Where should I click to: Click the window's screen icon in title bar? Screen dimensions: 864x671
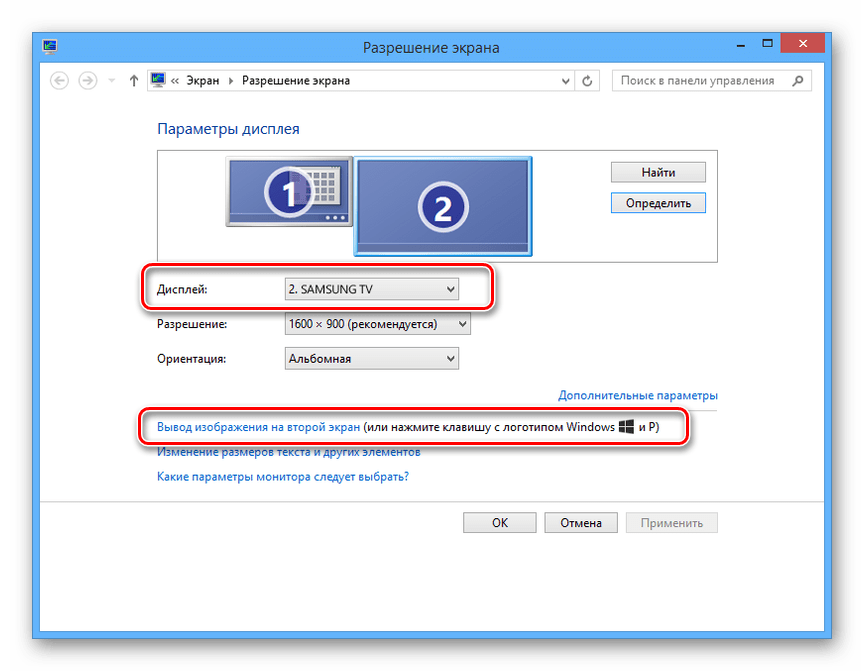(x=50, y=47)
